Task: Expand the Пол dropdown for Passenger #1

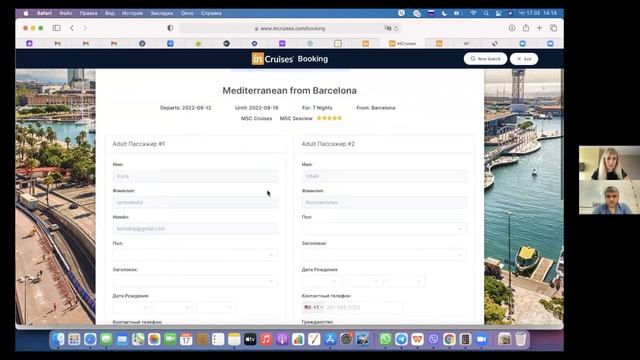Action: (195, 255)
